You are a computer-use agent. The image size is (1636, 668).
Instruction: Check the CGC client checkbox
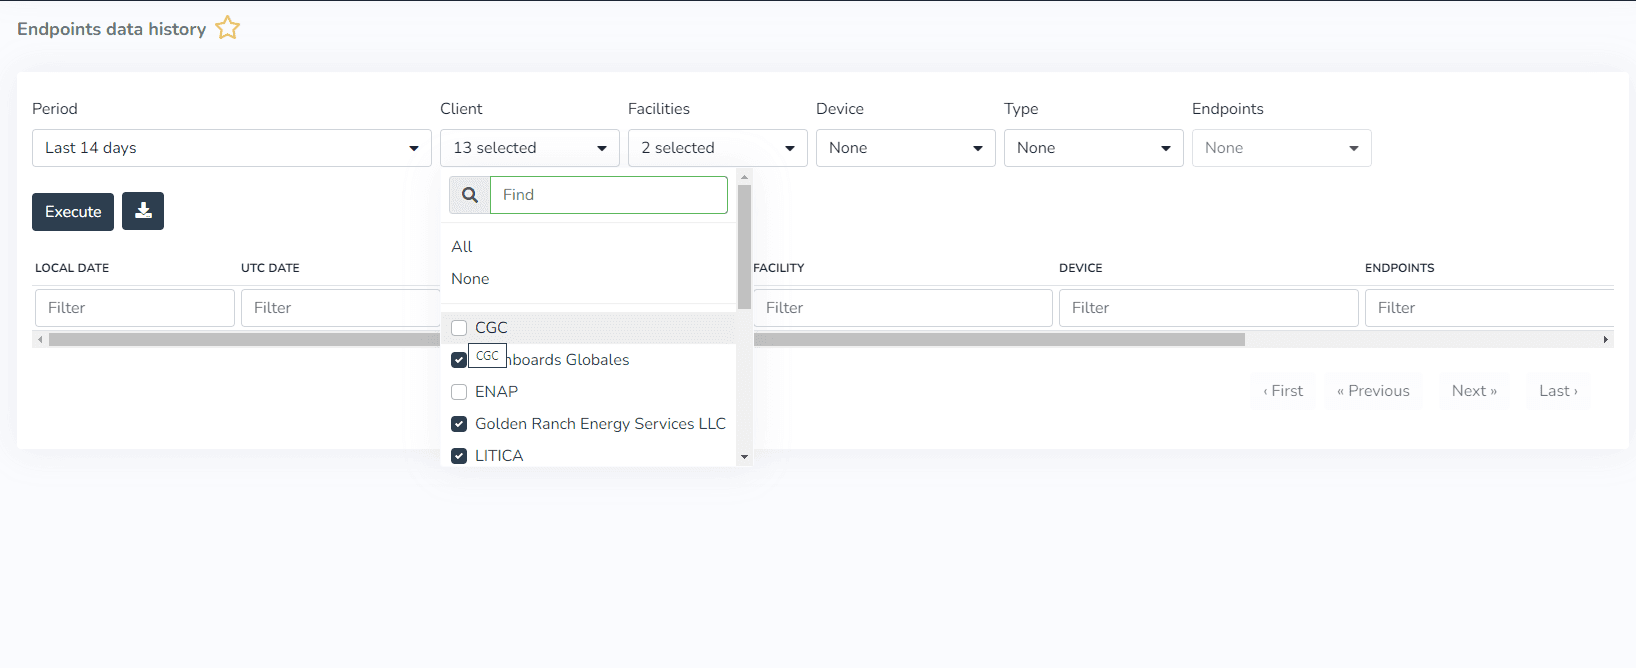point(459,328)
